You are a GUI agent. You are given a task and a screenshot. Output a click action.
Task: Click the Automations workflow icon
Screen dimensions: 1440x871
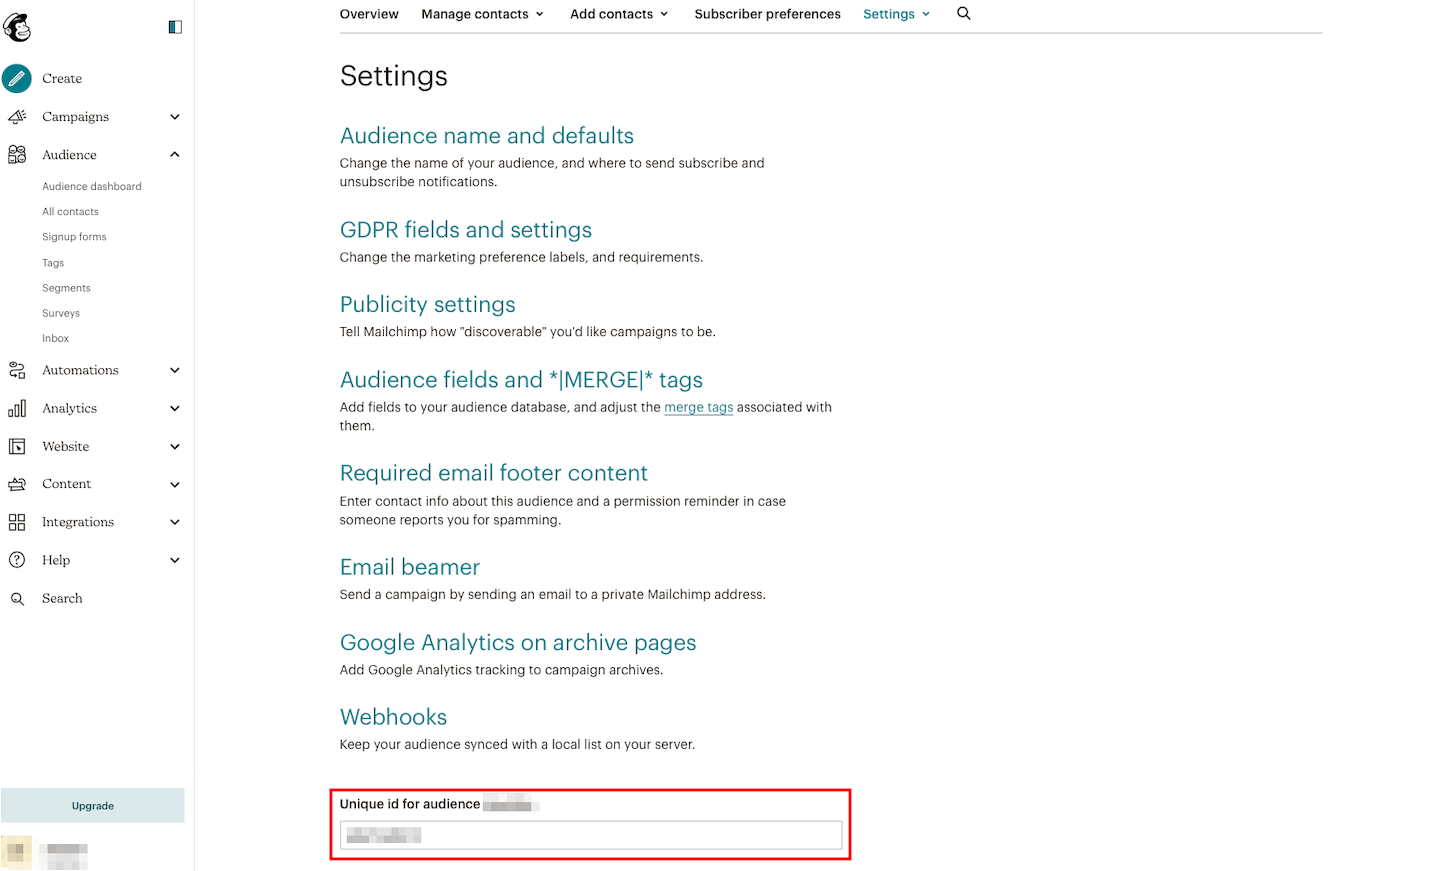pyautogui.click(x=17, y=371)
